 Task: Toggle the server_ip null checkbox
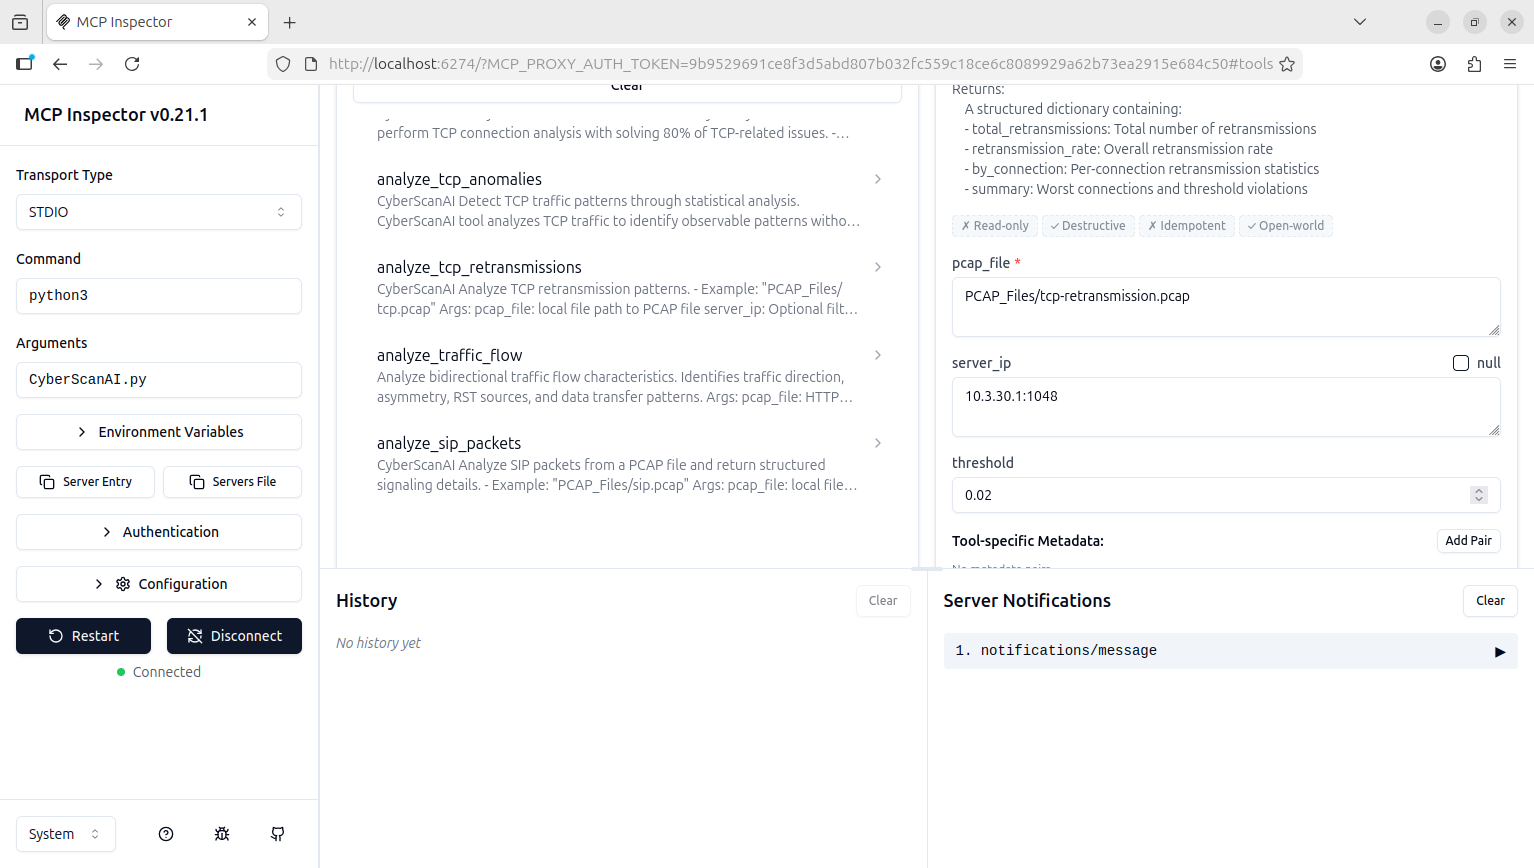pos(1461,363)
